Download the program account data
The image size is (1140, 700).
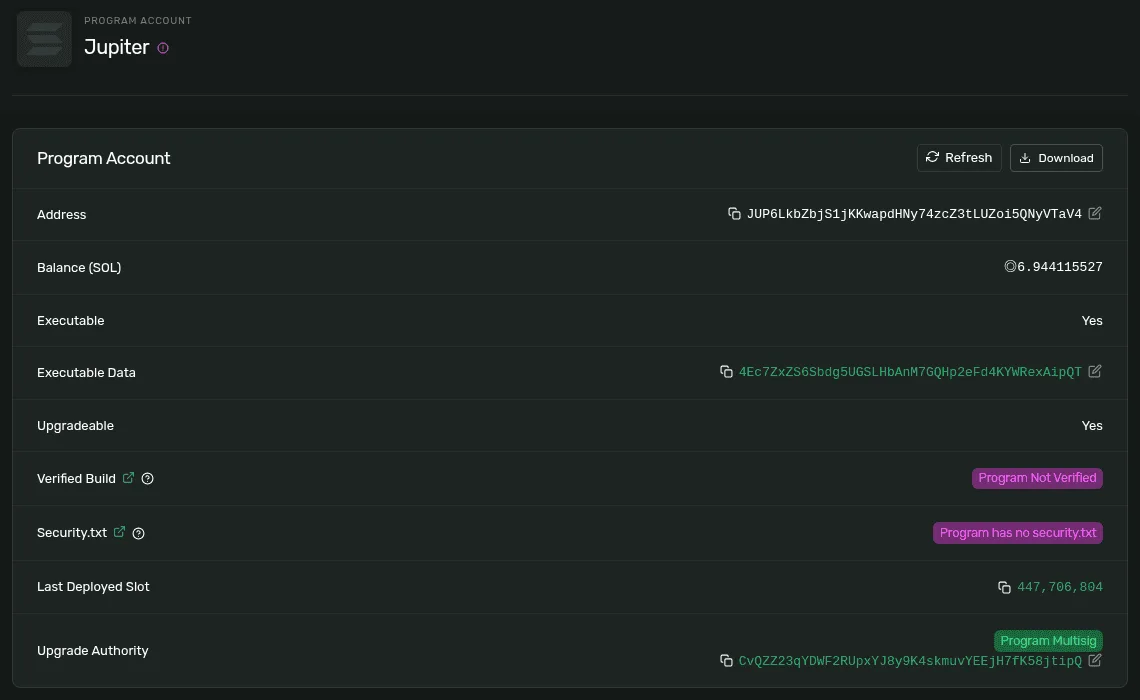(1056, 158)
